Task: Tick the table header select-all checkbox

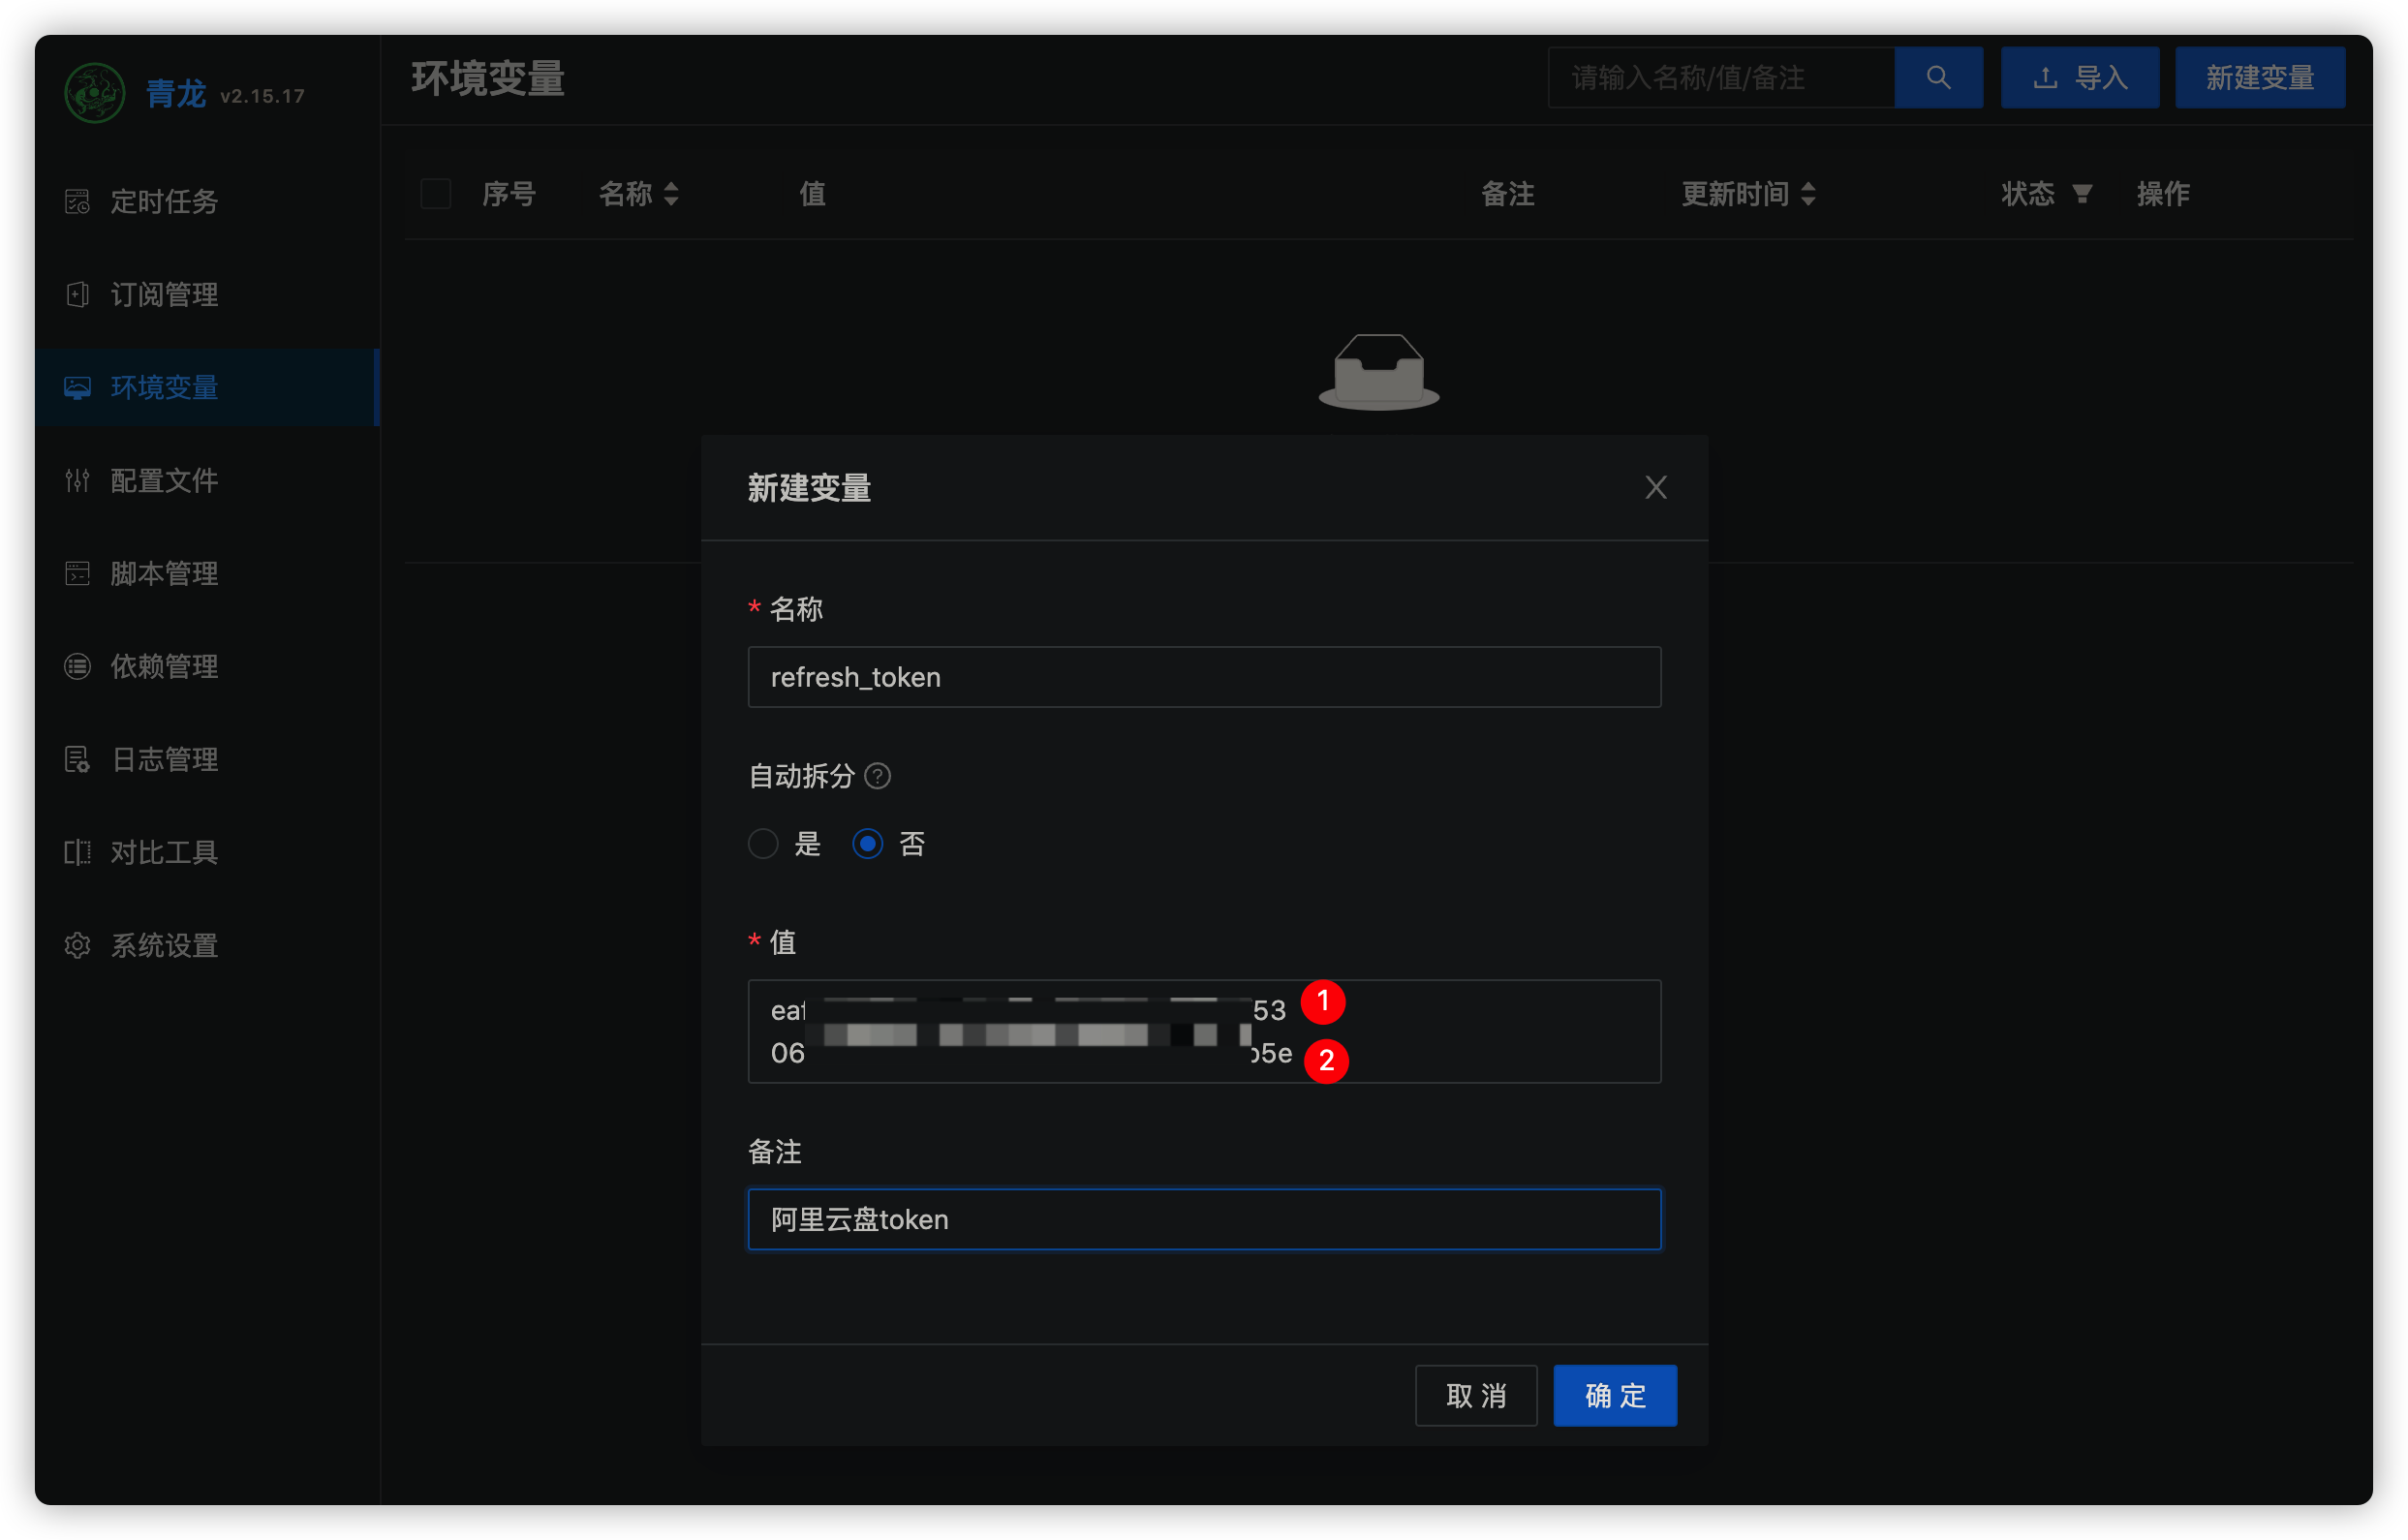Action: tap(436, 193)
